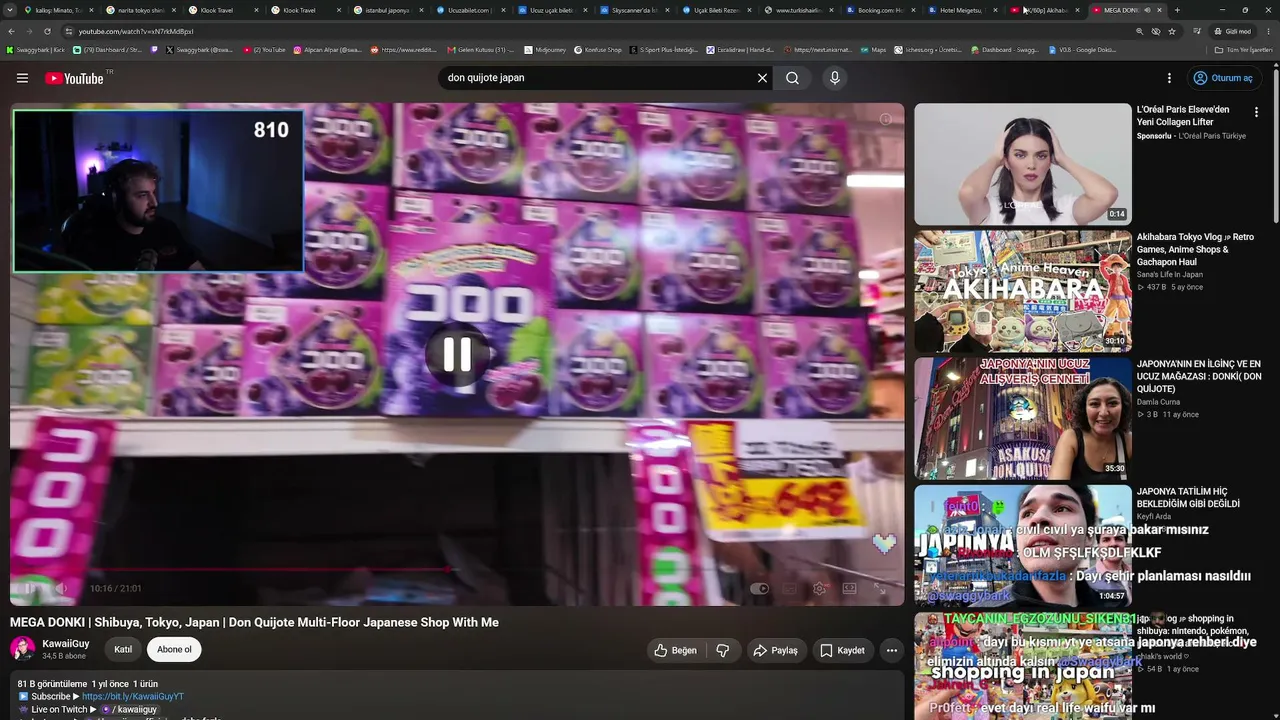Open the Chrome three-dot menu
The width and height of the screenshot is (1280, 720).
tap(1267, 31)
